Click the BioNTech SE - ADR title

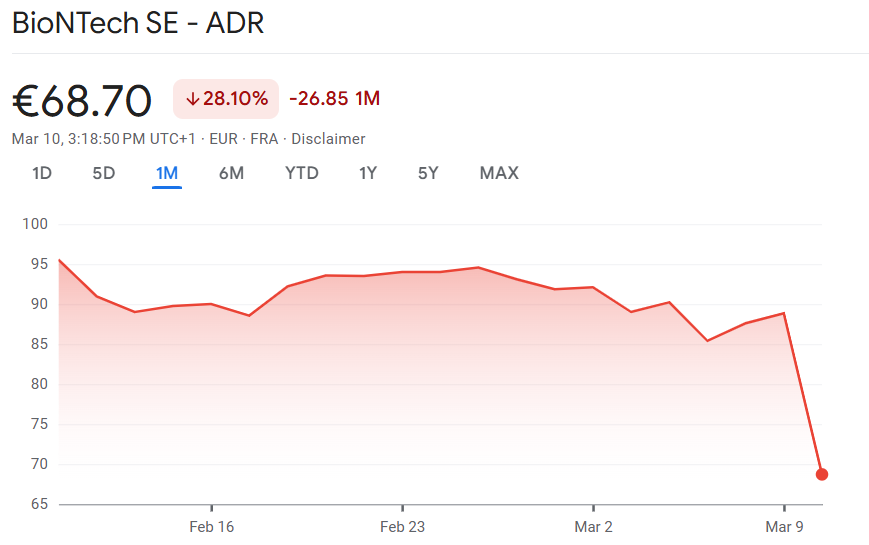coord(138,24)
